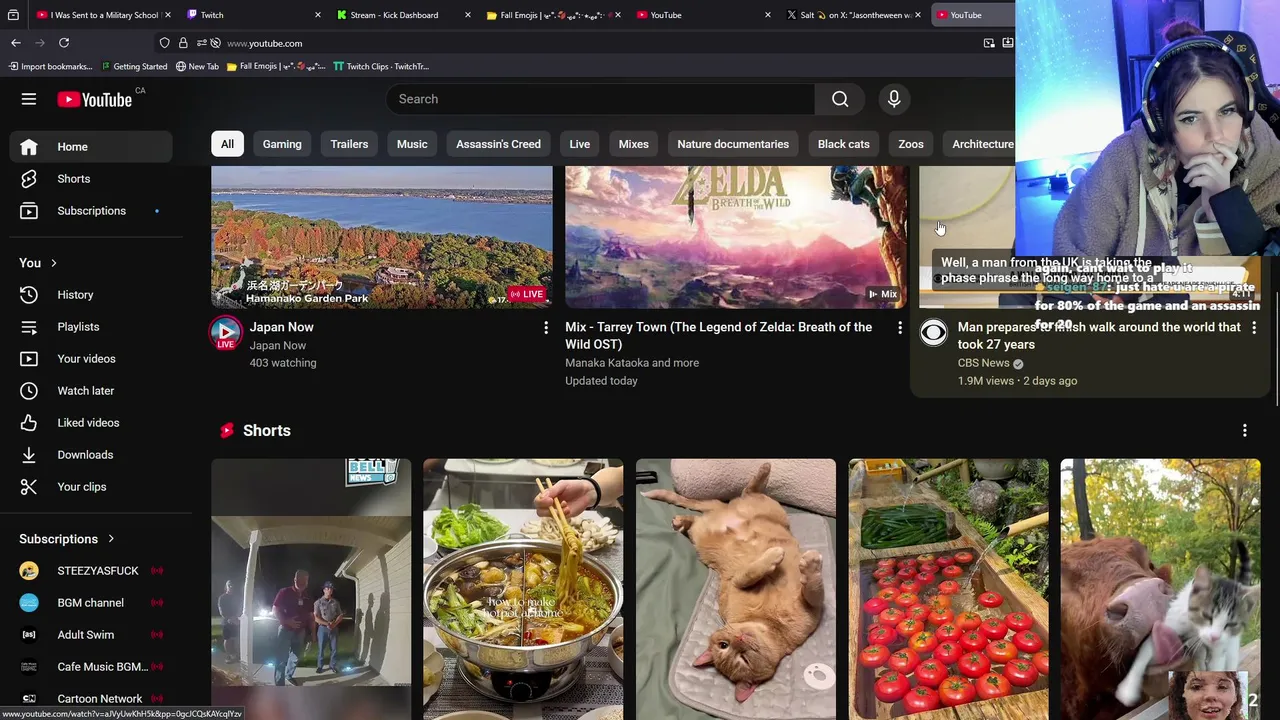Select the Black cats chip
The image size is (1280, 720).
[x=844, y=144]
